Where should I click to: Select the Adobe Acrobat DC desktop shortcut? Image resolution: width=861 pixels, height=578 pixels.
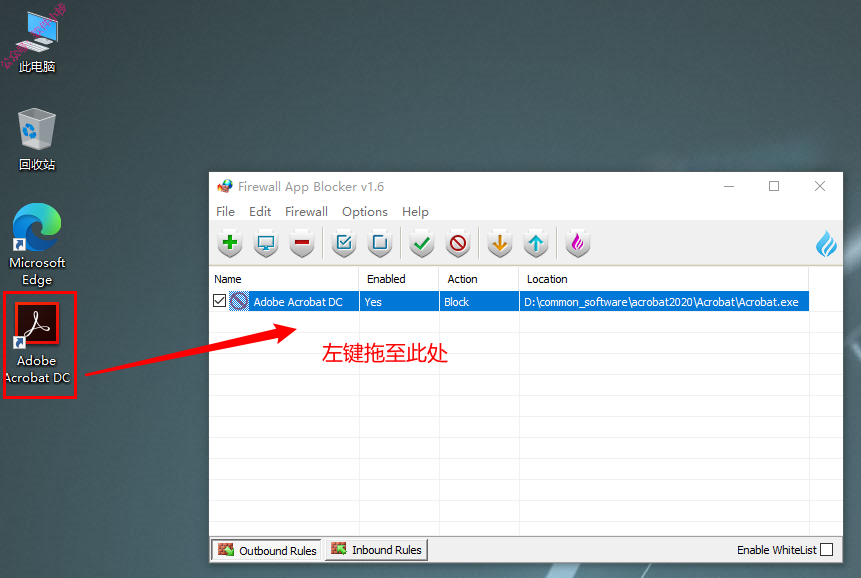pyautogui.click(x=37, y=343)
